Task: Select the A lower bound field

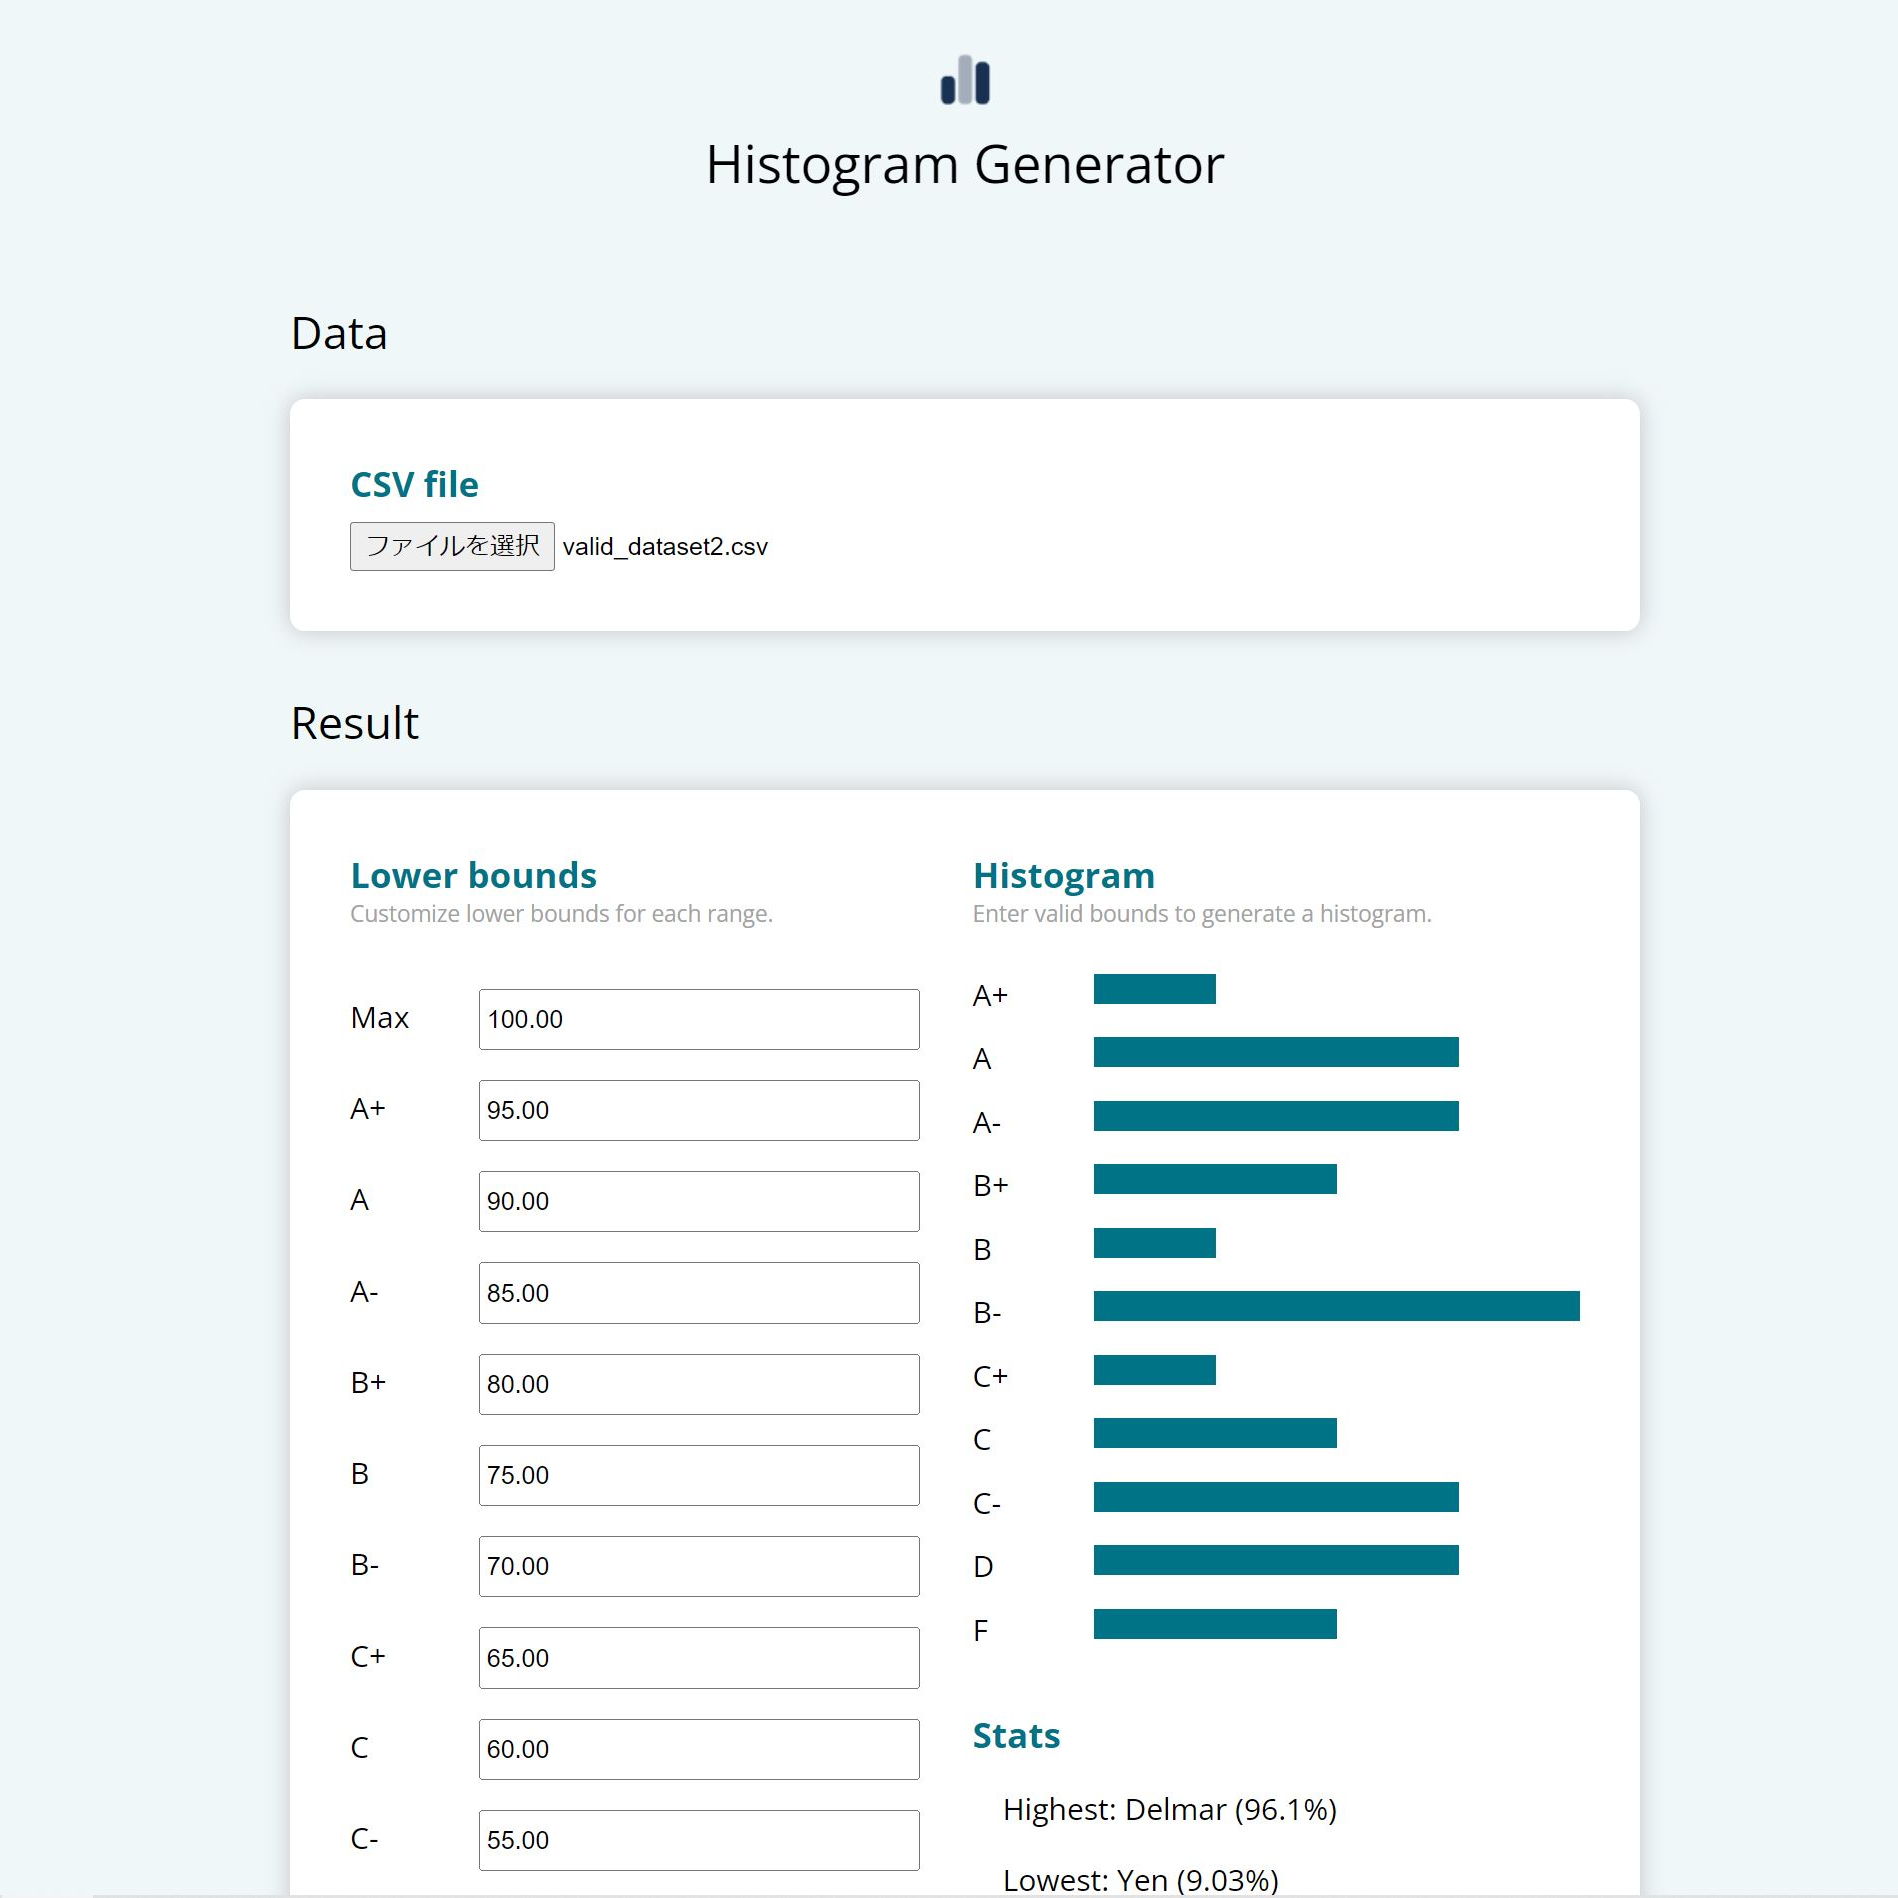Action: (x=698, y=1201)
